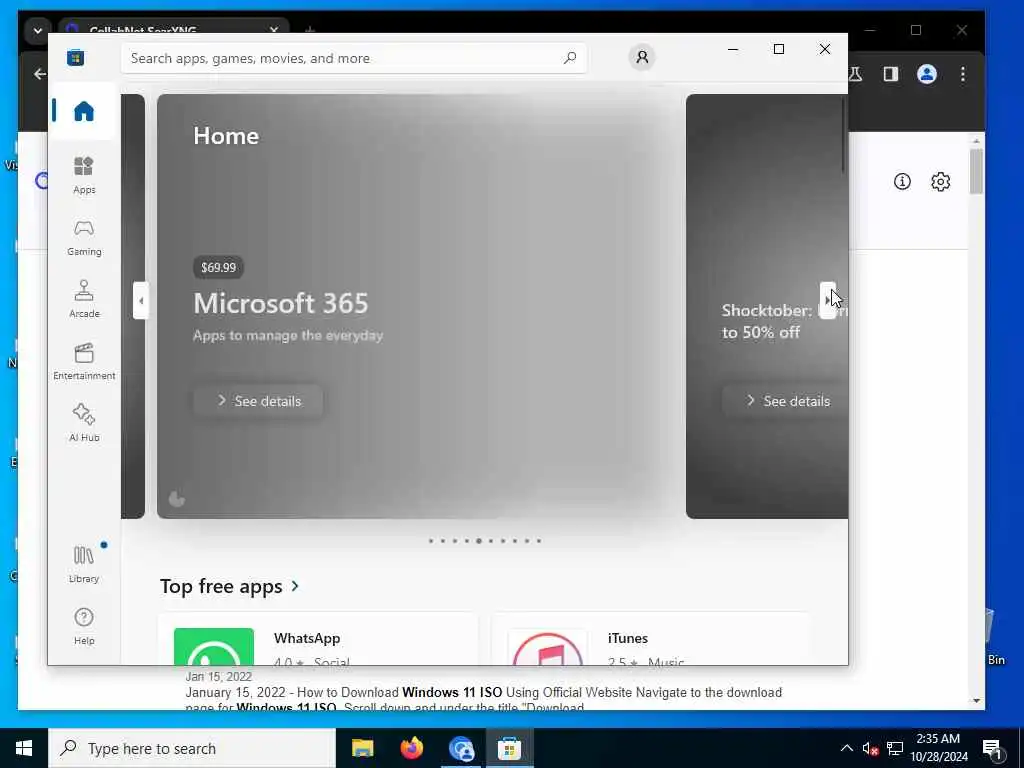Open the notification center icon
Image resolution: width=1024 pixels, height=768 pixels.
point(993,749)
